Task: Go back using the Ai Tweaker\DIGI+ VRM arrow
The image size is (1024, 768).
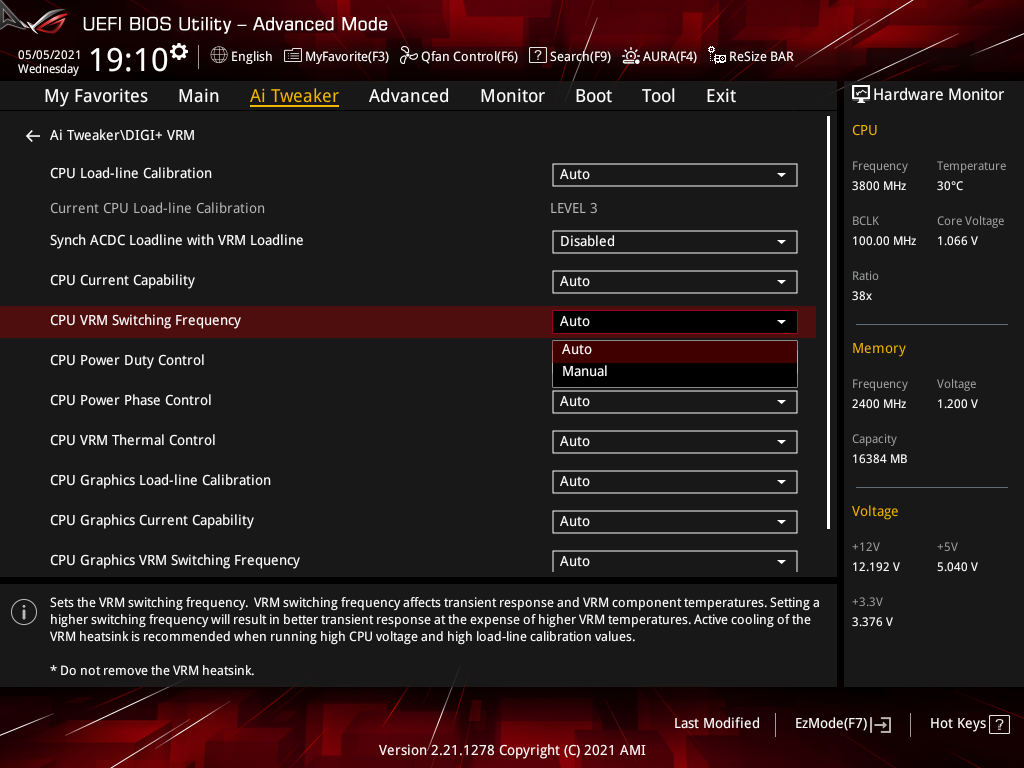Action: pyautogui.click(x=33, y=136)
